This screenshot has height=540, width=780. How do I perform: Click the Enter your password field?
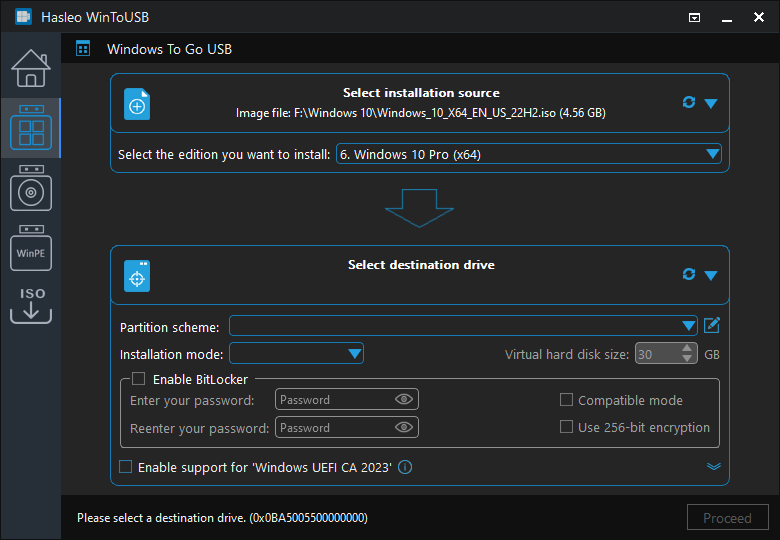tap(347, 399)
